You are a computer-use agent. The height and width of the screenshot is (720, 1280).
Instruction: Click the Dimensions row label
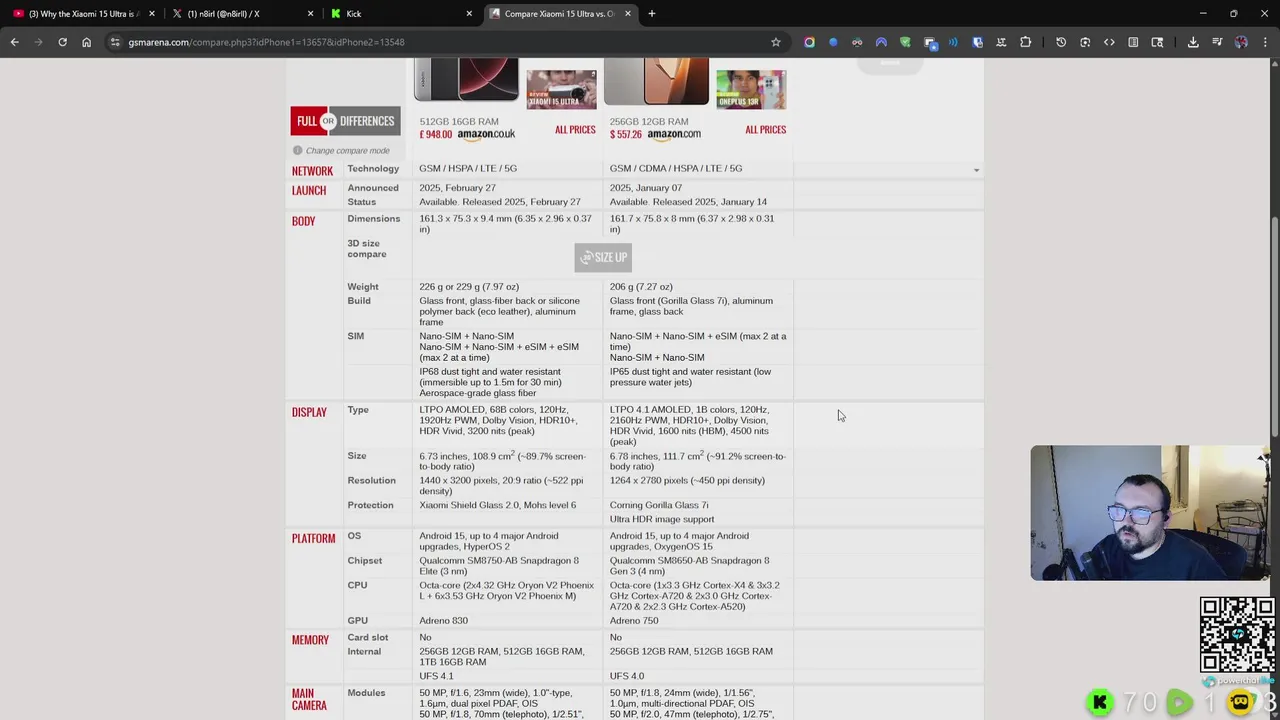coord(373,219)
